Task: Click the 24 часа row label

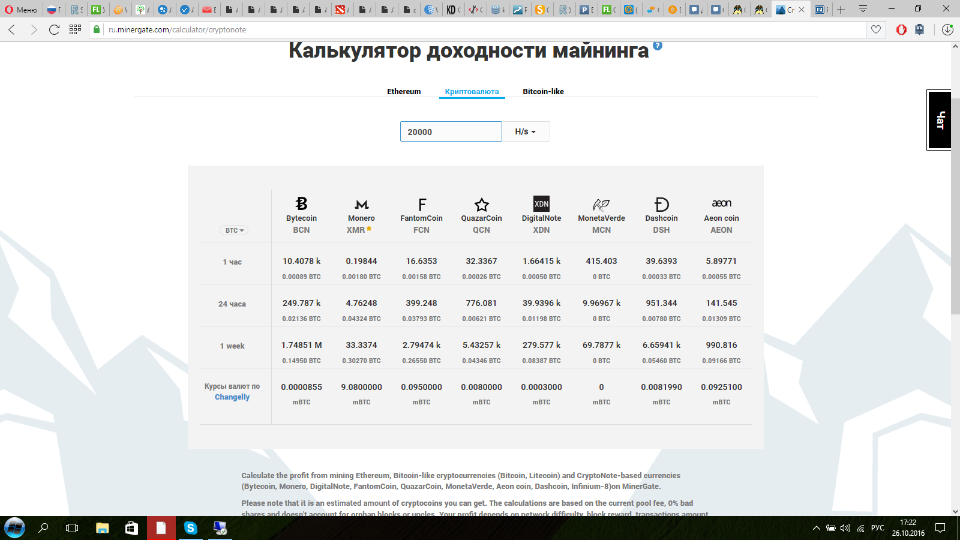Action: tap(232, 304)
